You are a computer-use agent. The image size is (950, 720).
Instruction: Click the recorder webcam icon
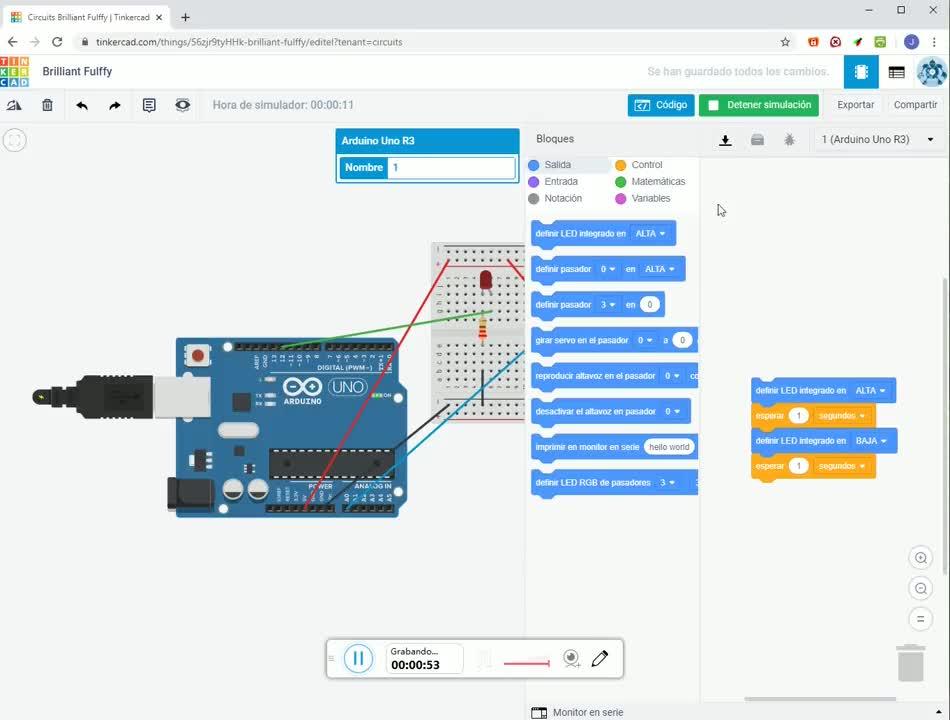tap(571, 658)
